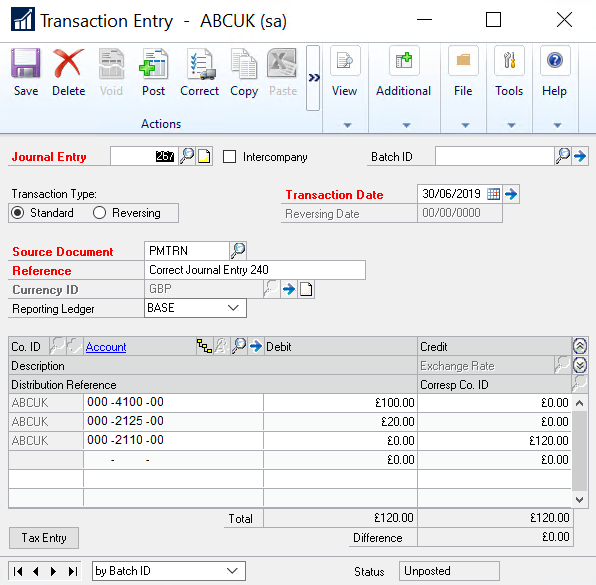The width and height of the screenshot is (596, 585).
Task: Click the Account expansion arrow
Action: 256,346
